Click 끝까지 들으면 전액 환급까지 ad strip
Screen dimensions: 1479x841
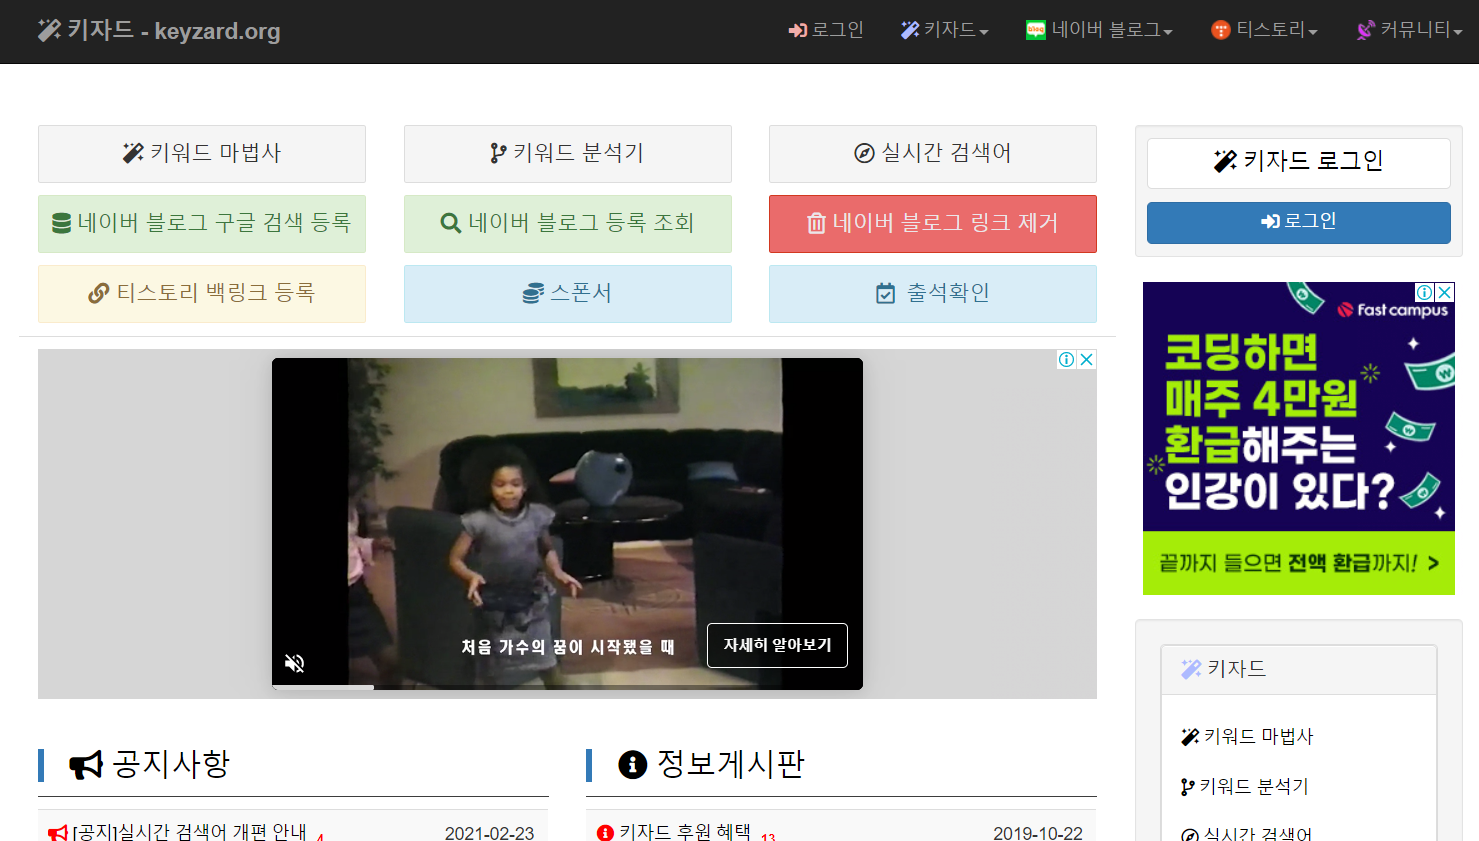pos(1298,563)
